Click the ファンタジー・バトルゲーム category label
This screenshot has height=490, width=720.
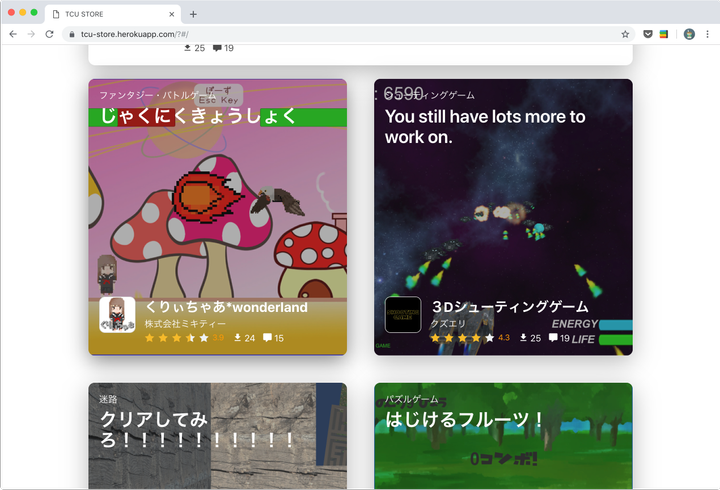tap(157, 95)
